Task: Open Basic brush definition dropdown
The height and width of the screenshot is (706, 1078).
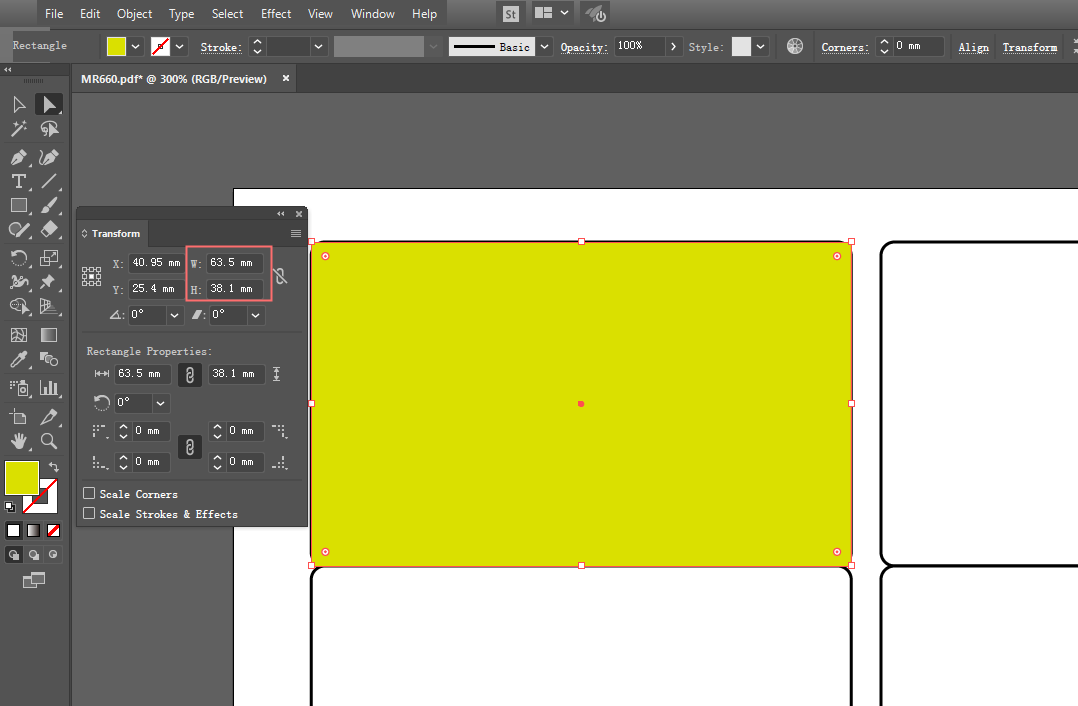Action: click(x=544, y=47)
